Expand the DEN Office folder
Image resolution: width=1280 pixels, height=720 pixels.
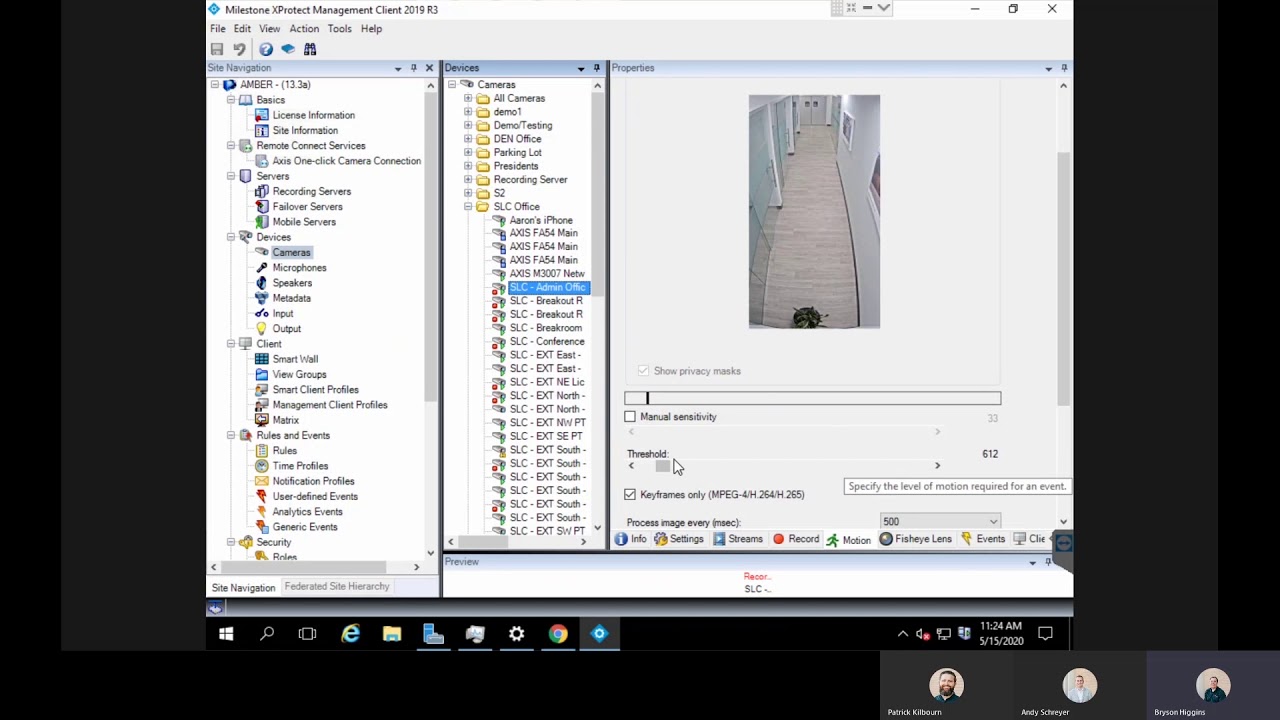tap(467, 139)
